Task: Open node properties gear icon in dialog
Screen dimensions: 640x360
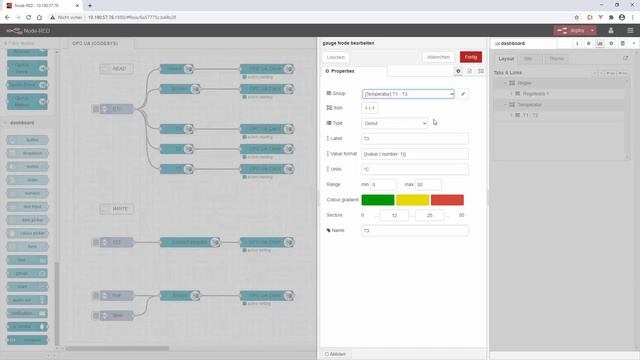Action: tap(458, 71)
